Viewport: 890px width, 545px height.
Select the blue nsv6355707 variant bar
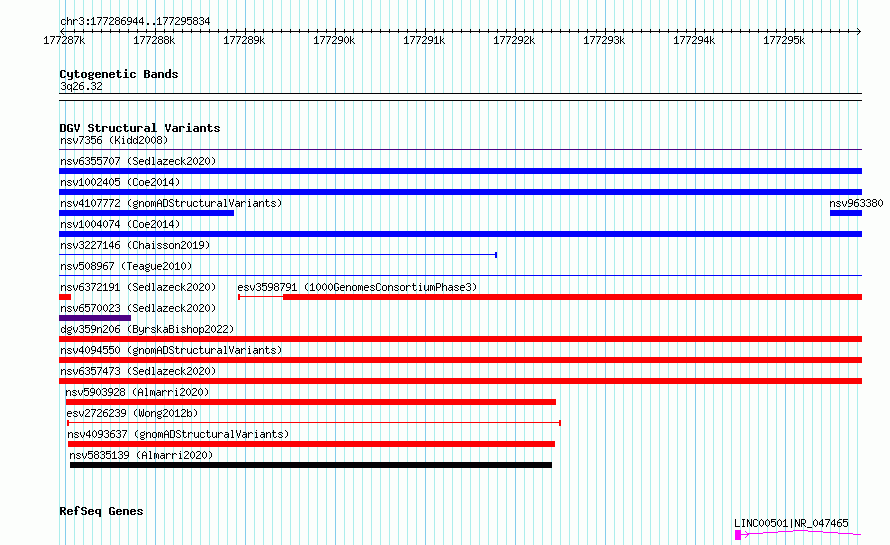(x=460, y=171)
